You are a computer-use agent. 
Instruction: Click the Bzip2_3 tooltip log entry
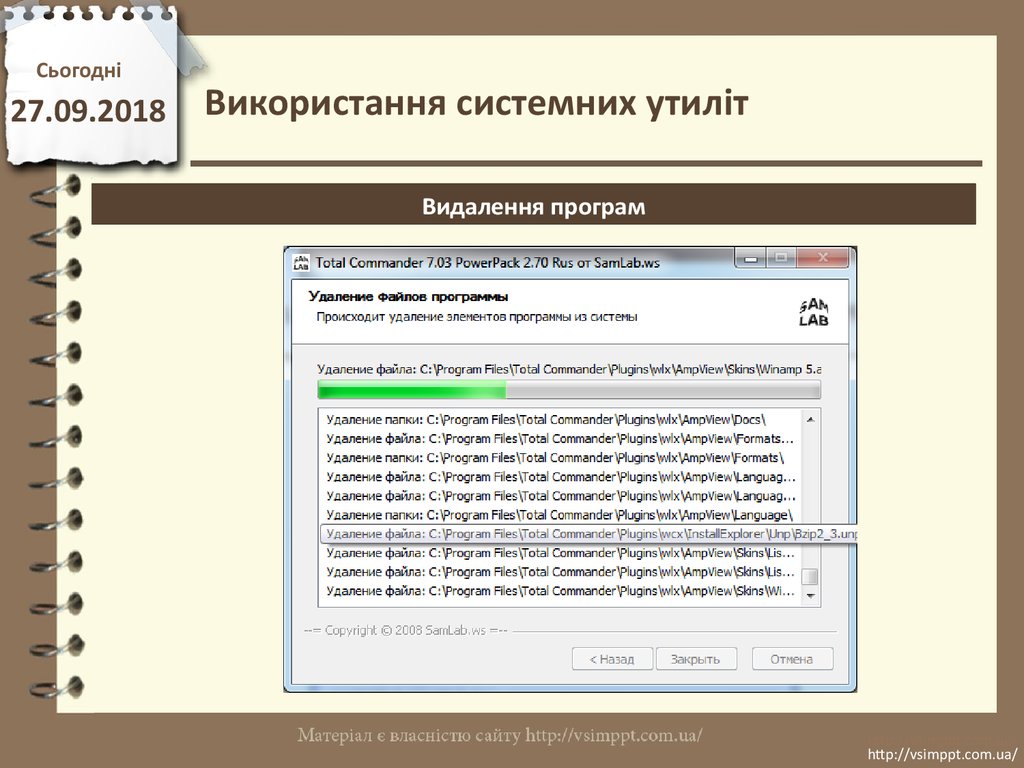(590, 534)
